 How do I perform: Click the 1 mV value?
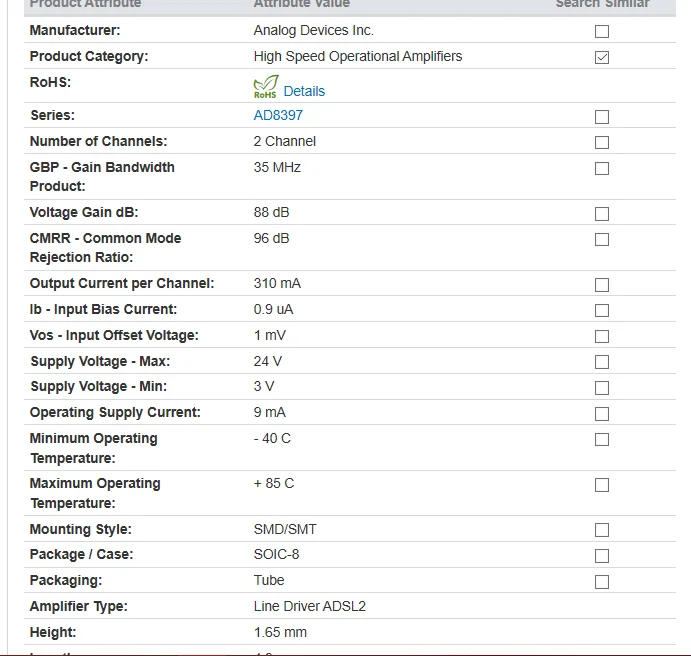click(270, 335)
